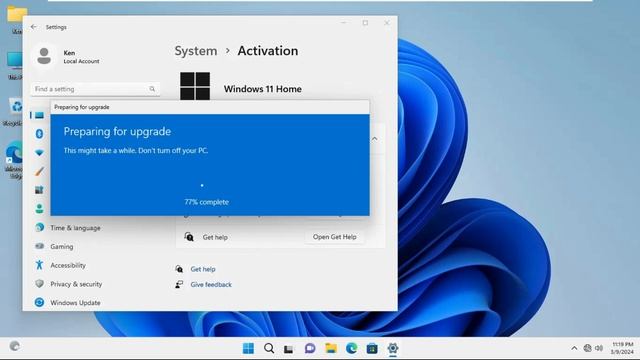Open the Personalization paintbrush sidebar icon
Viewport: 640px width, 360px height.
coord(39,171)
